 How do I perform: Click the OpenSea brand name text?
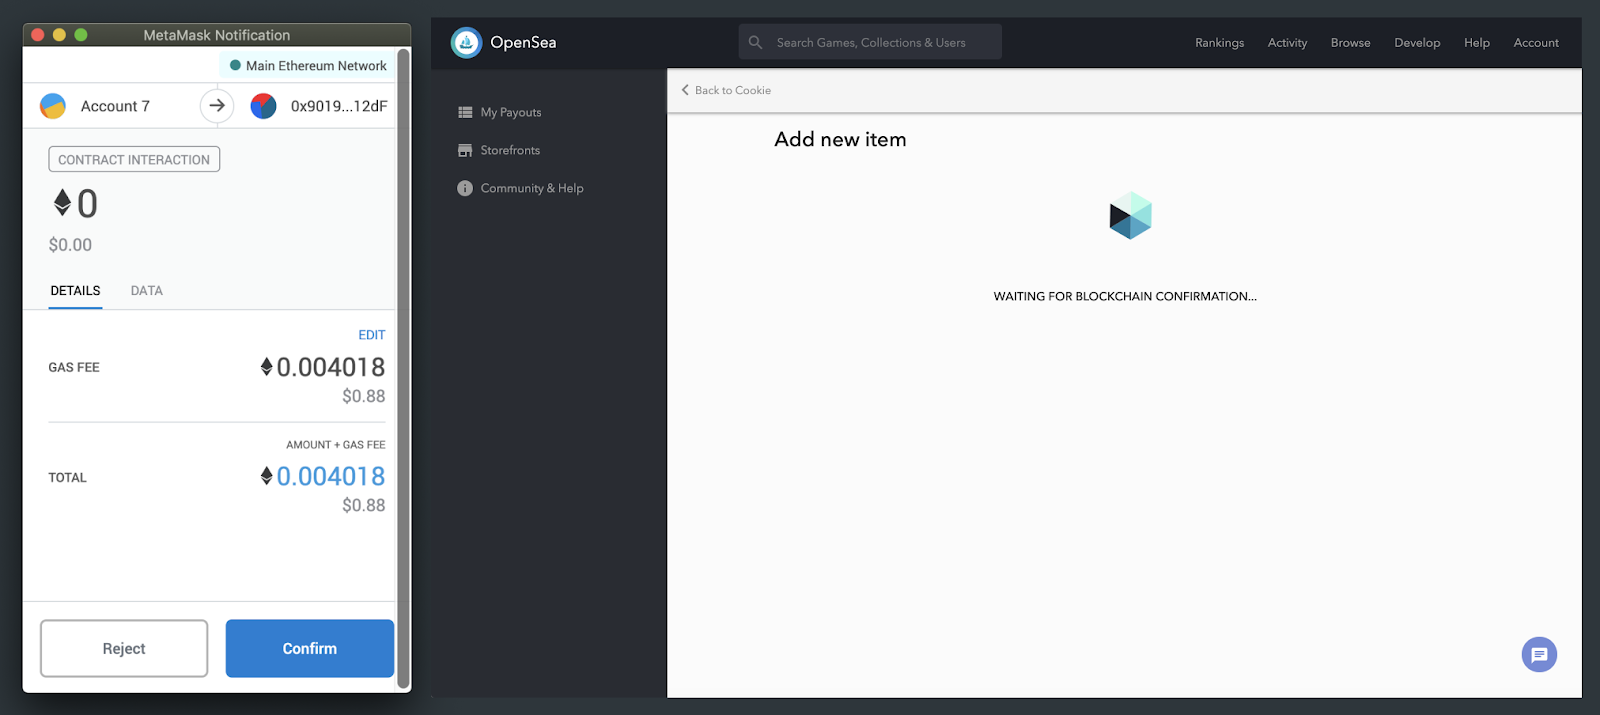tap(523, 42)
